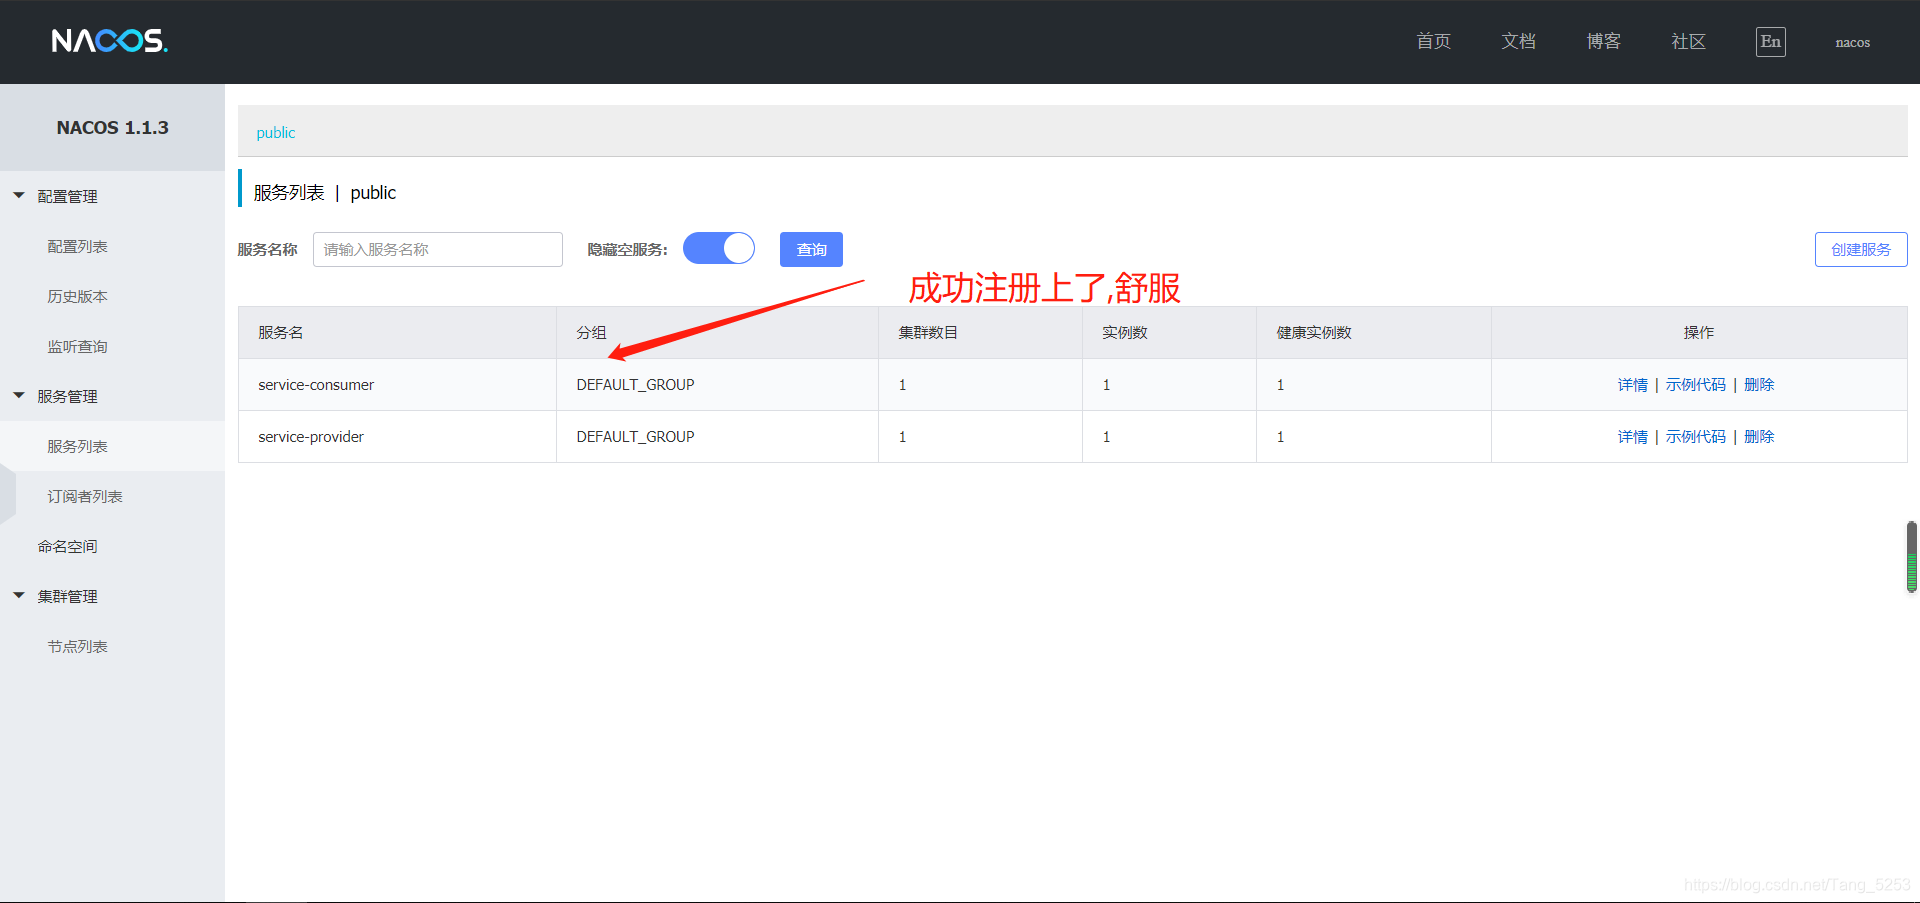Click the NACOS 1.1.3 version label
Viewport: 1920px width, 903px height.
pyautogui.click(x=112, y=128)
